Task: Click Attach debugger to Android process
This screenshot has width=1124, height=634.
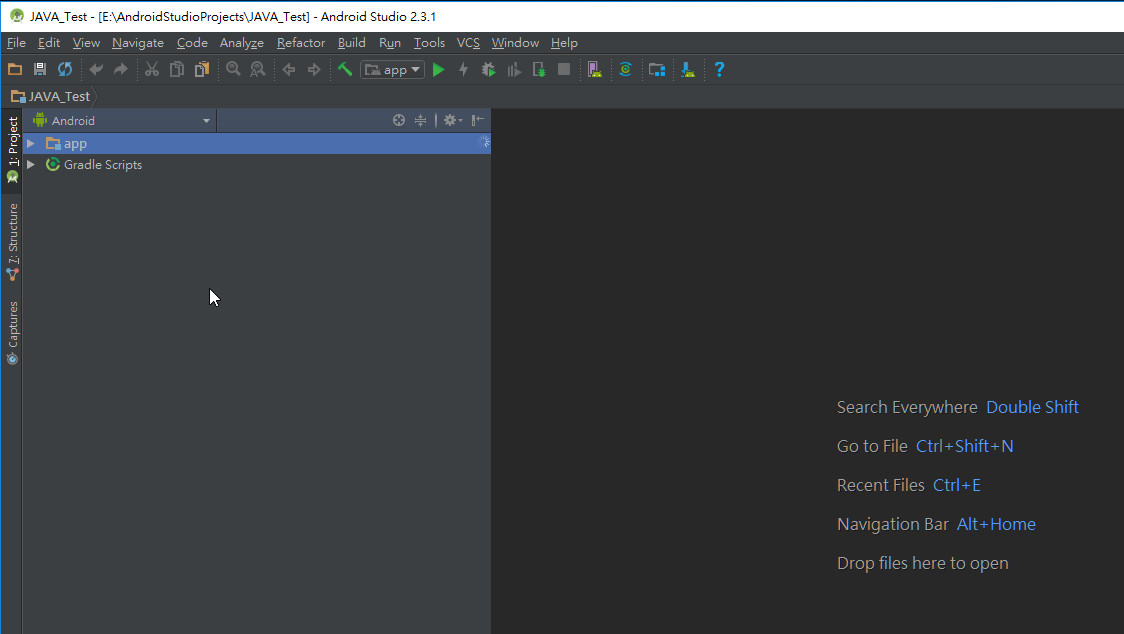Action: [x=539, y=70]
